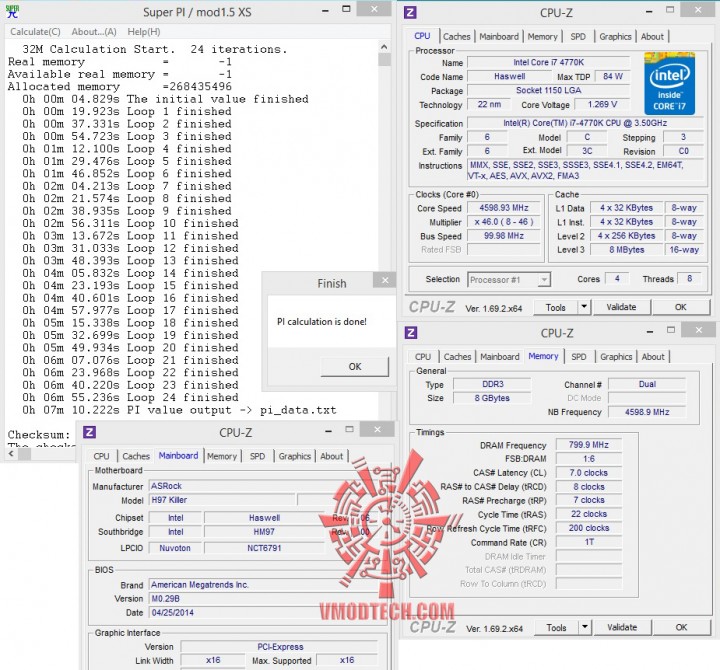Viewport: 720px width, 670px height.
Task: Select Mainboard tab in Memory CPU-Z window
Action: coord(500,357)
